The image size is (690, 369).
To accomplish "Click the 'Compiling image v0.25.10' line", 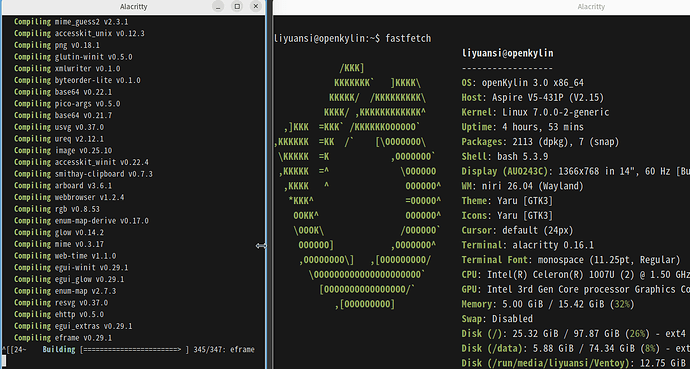I will (x=63, y=150).
